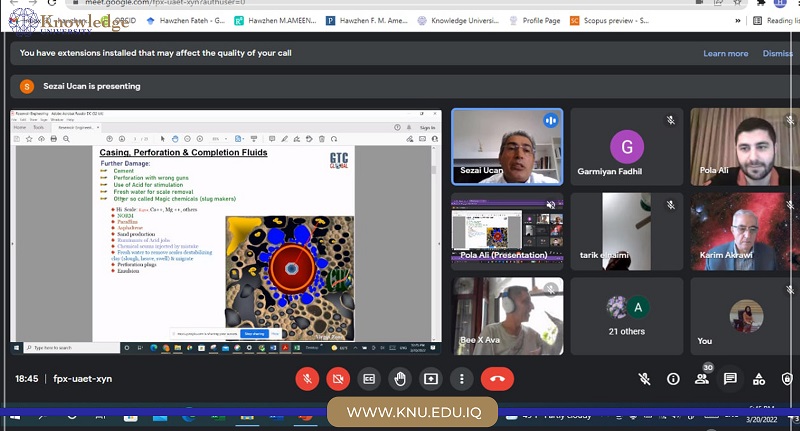This screenshot has width=800, height=431.
Task: Select Garmiyan Fadhil's participant tile
Action: click(627, 146)
